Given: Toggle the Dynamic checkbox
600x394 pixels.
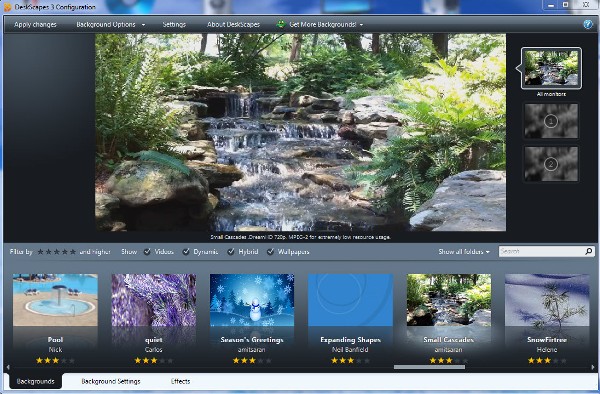Looking at the screenshot, I should coord(186,252).
